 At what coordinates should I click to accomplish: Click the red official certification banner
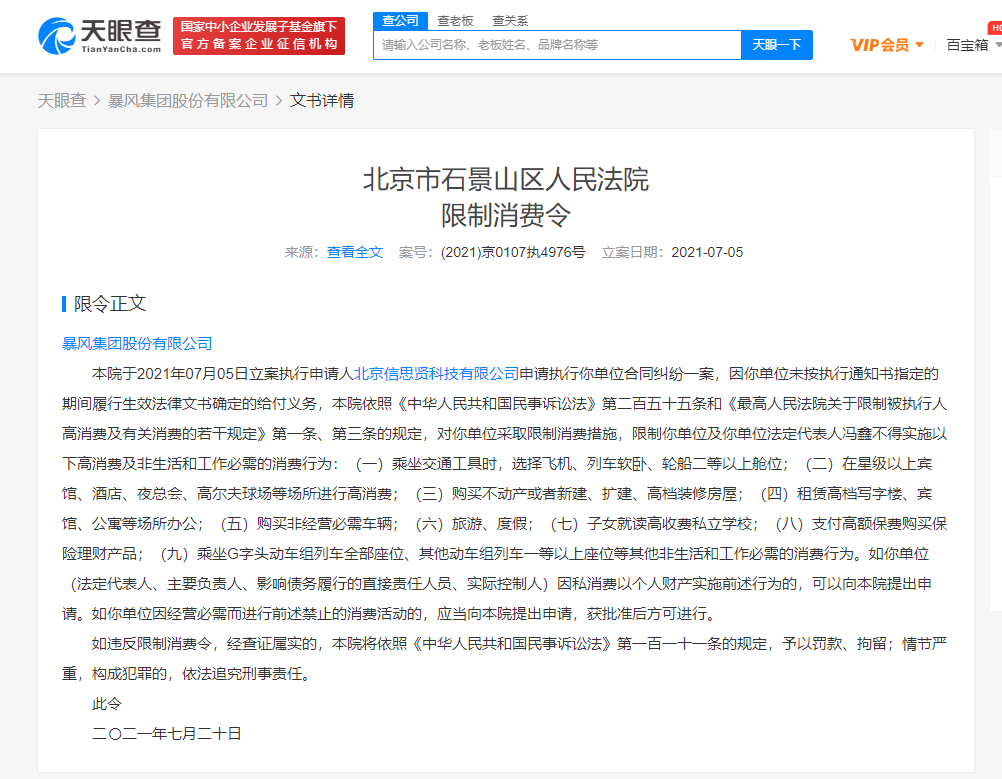(259, 36)
